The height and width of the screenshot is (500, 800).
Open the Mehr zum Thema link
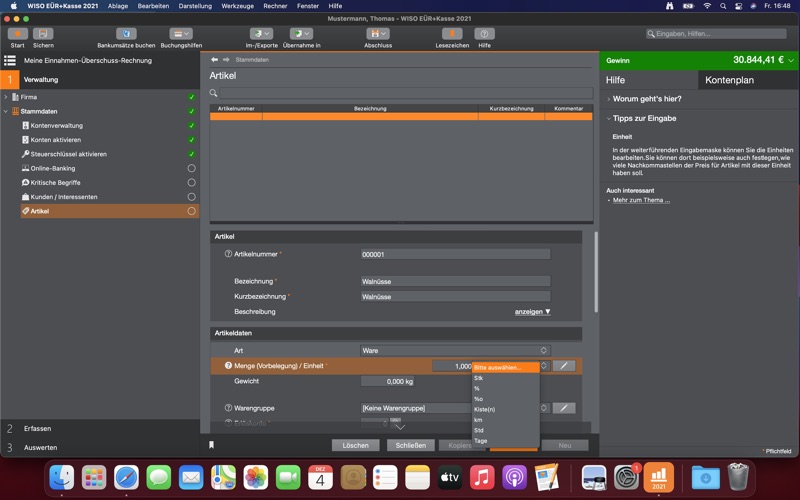coord(641,200)
